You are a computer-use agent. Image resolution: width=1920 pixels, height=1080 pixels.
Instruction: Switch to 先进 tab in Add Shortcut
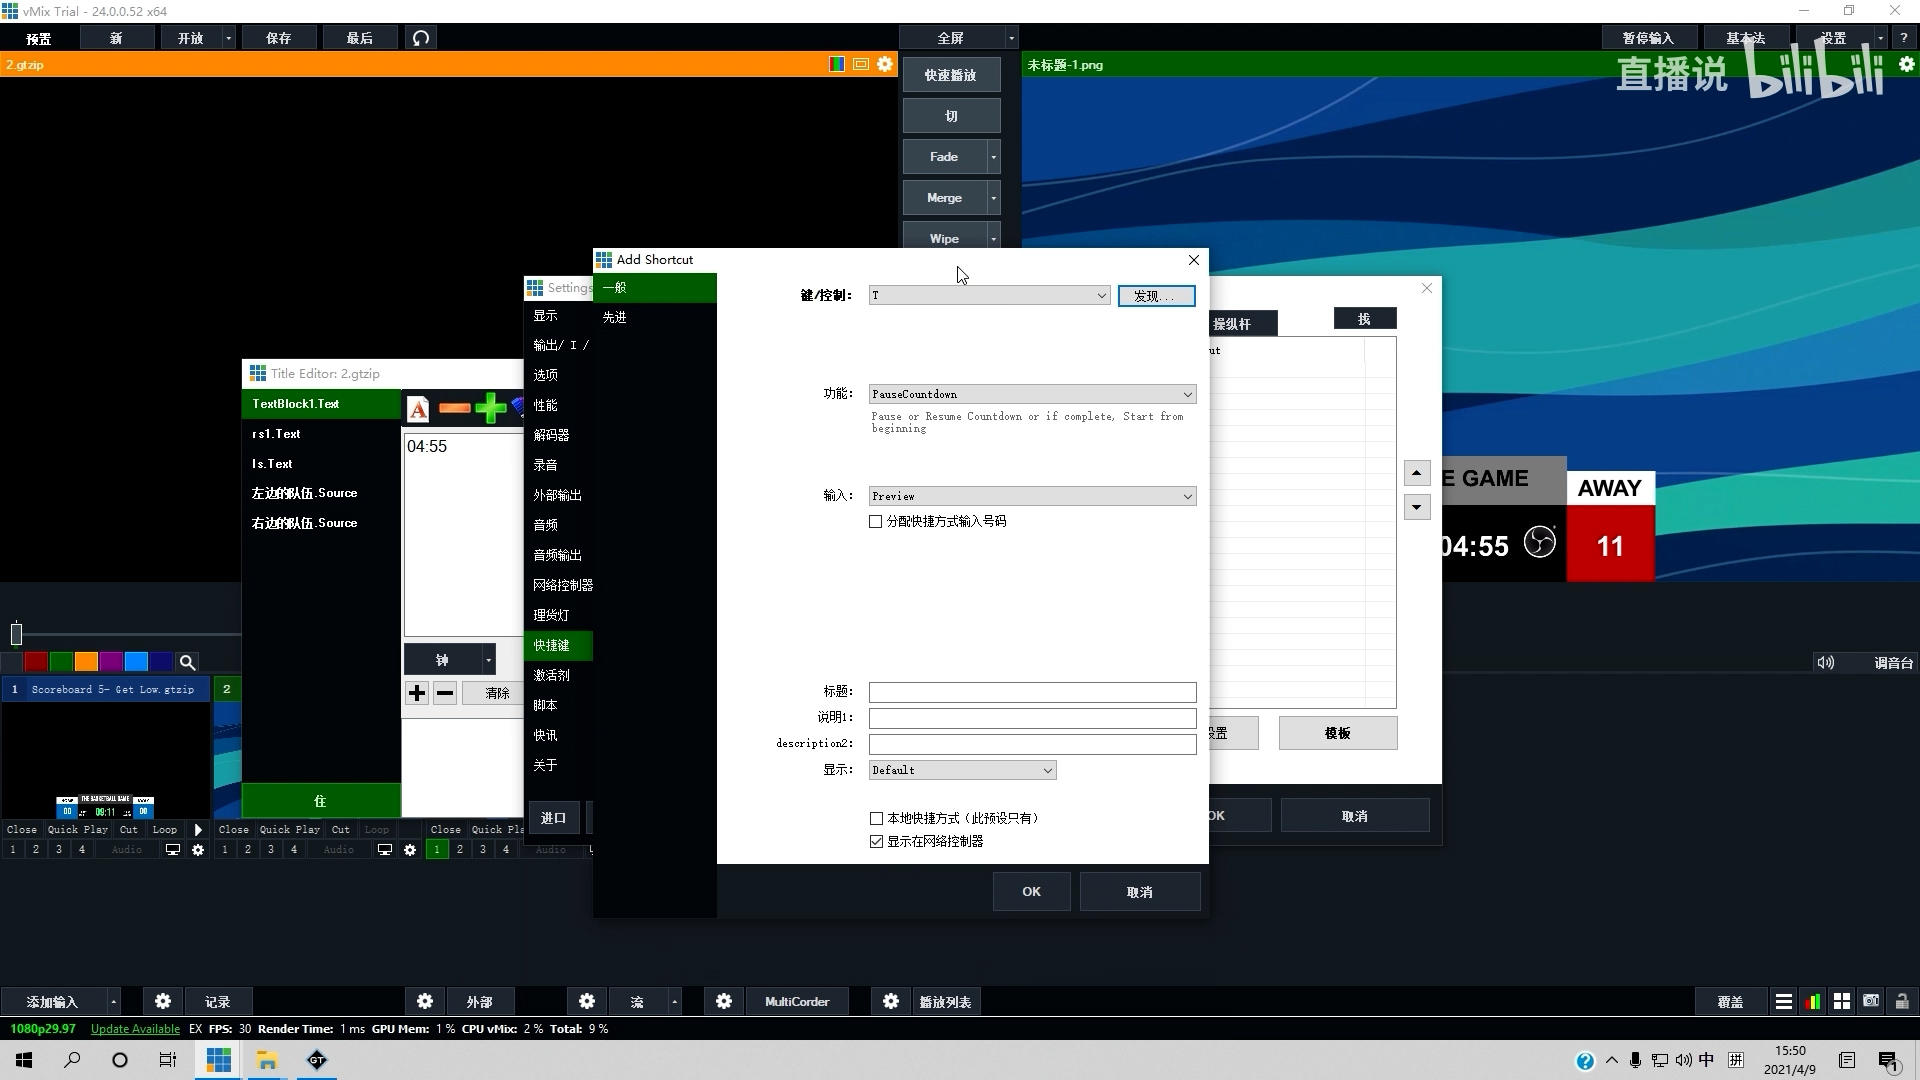[615, 317]
